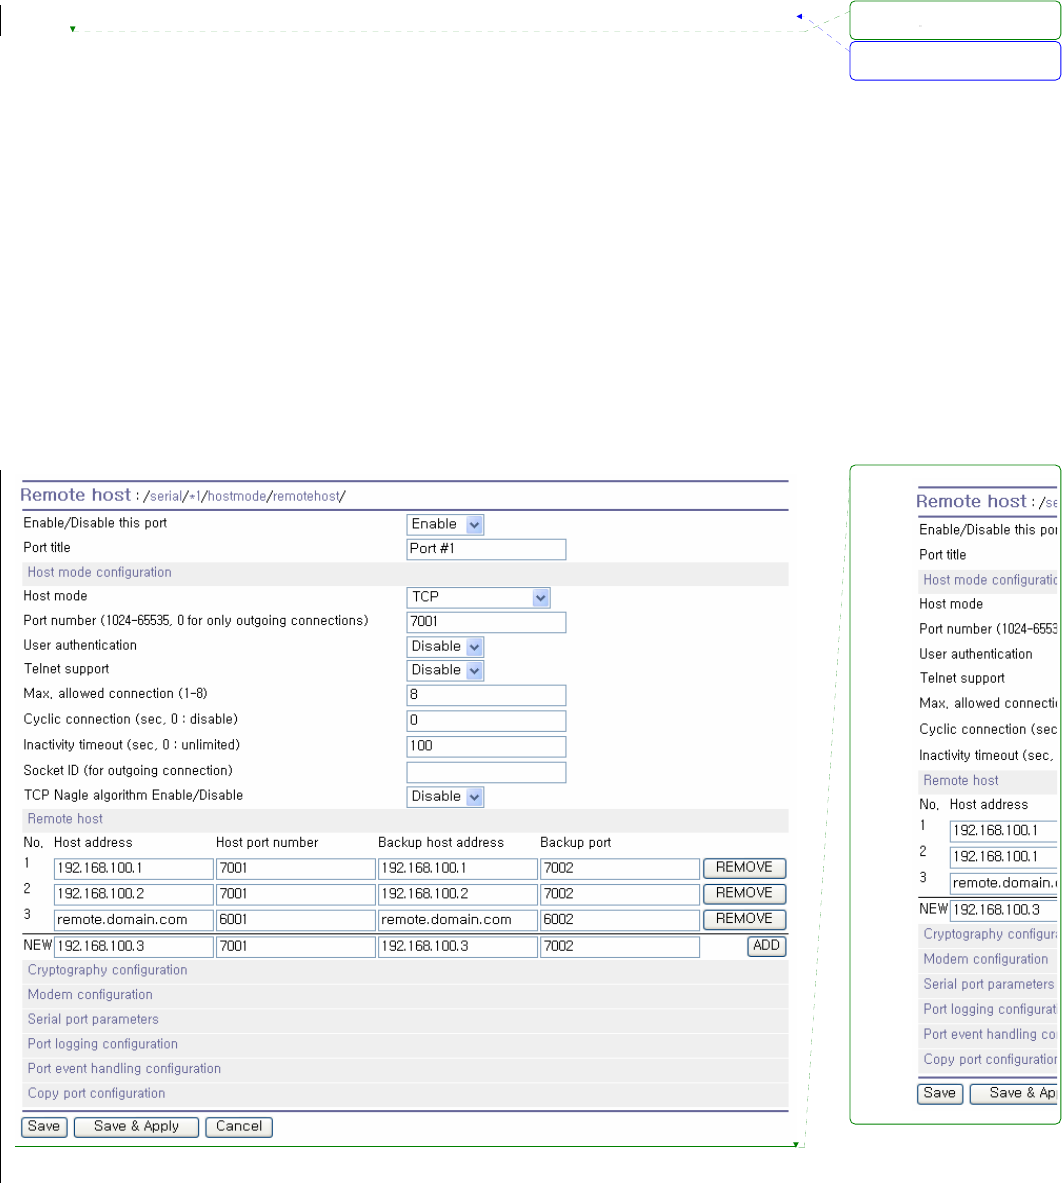
Task: Click Host address field in row 1
Action: [x=134, y=868]
